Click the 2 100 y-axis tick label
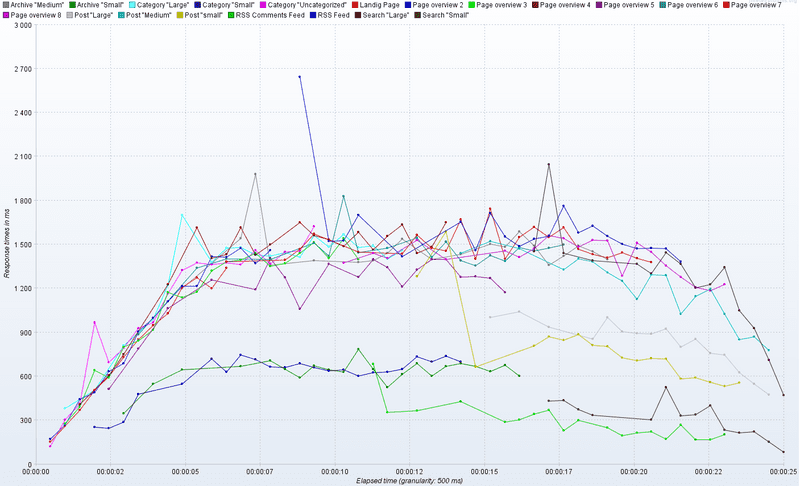 (x=22, y=157)
